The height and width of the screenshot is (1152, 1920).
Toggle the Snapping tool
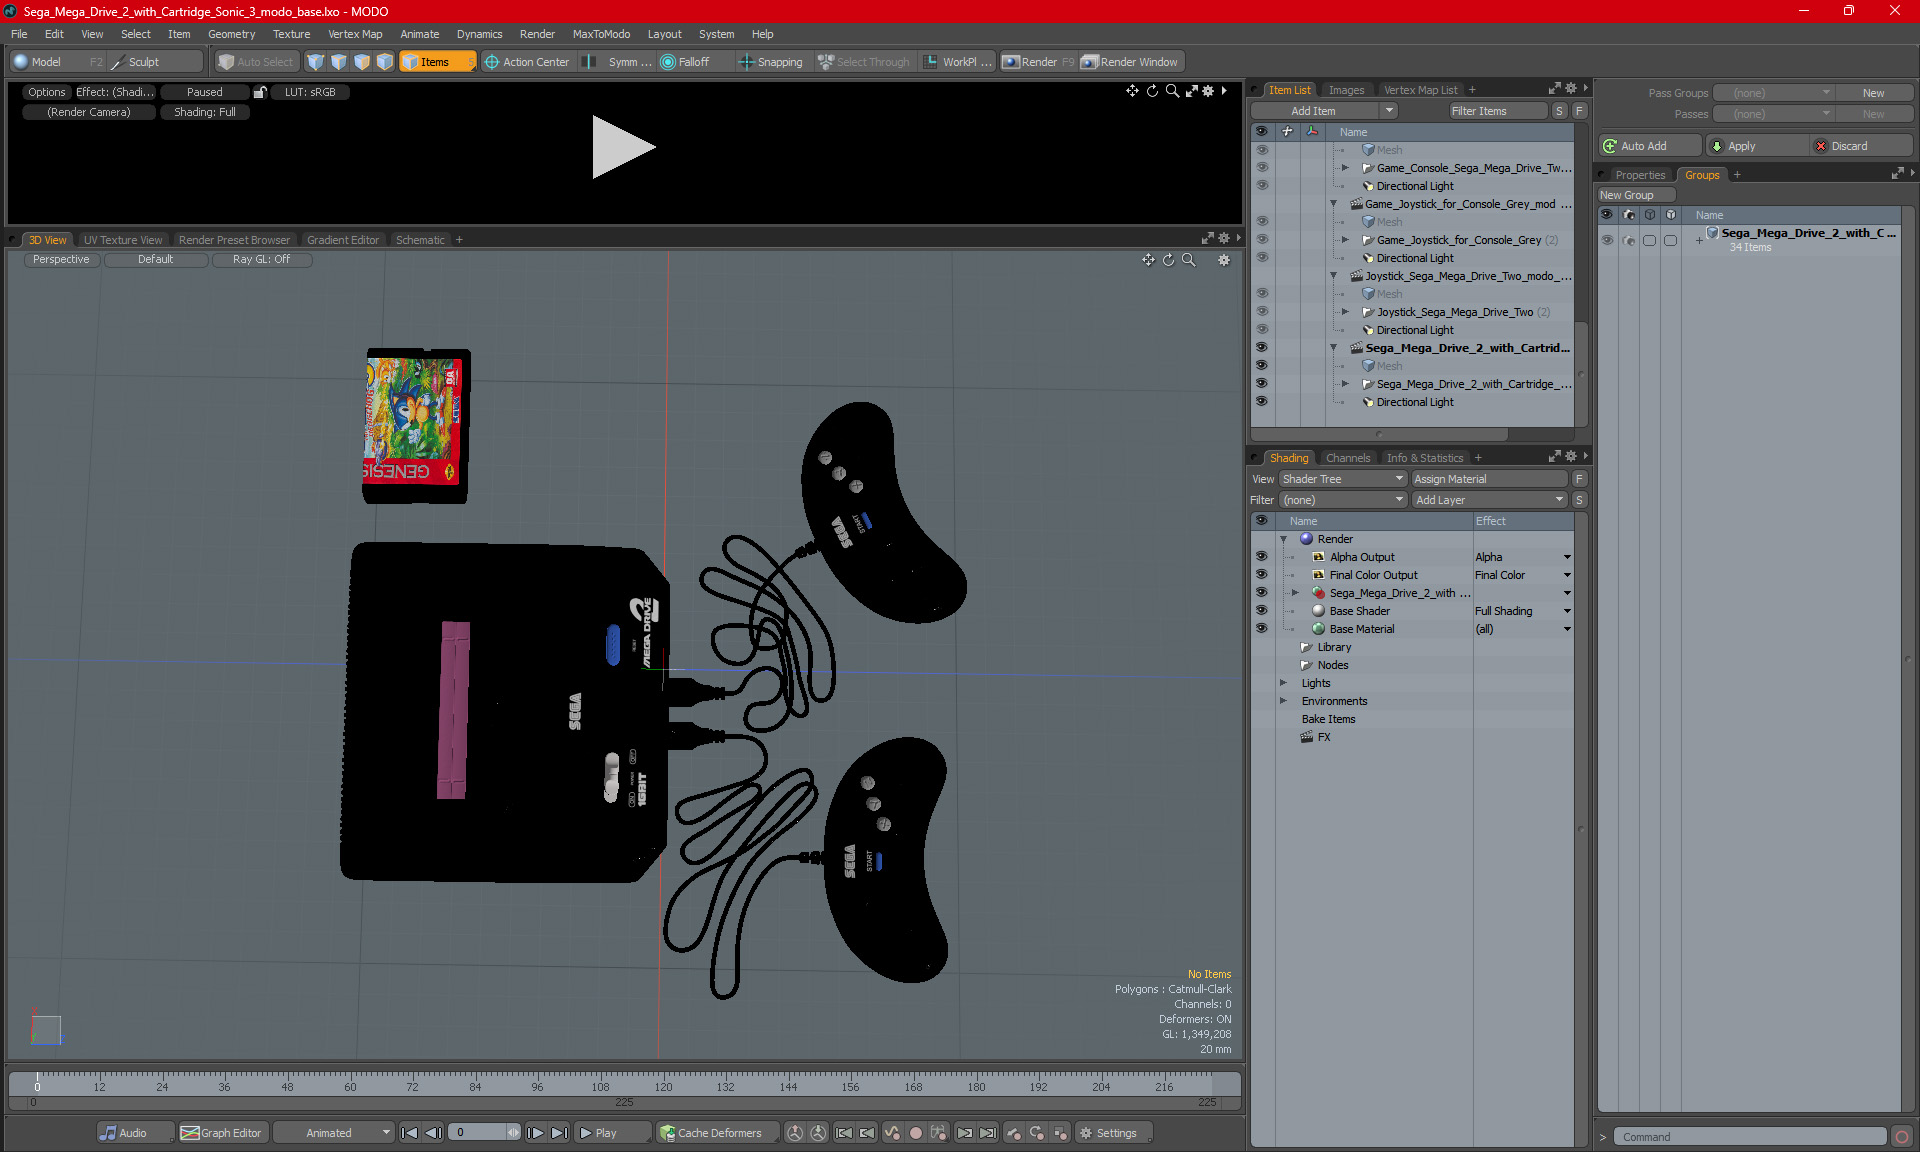click(771, 62)
